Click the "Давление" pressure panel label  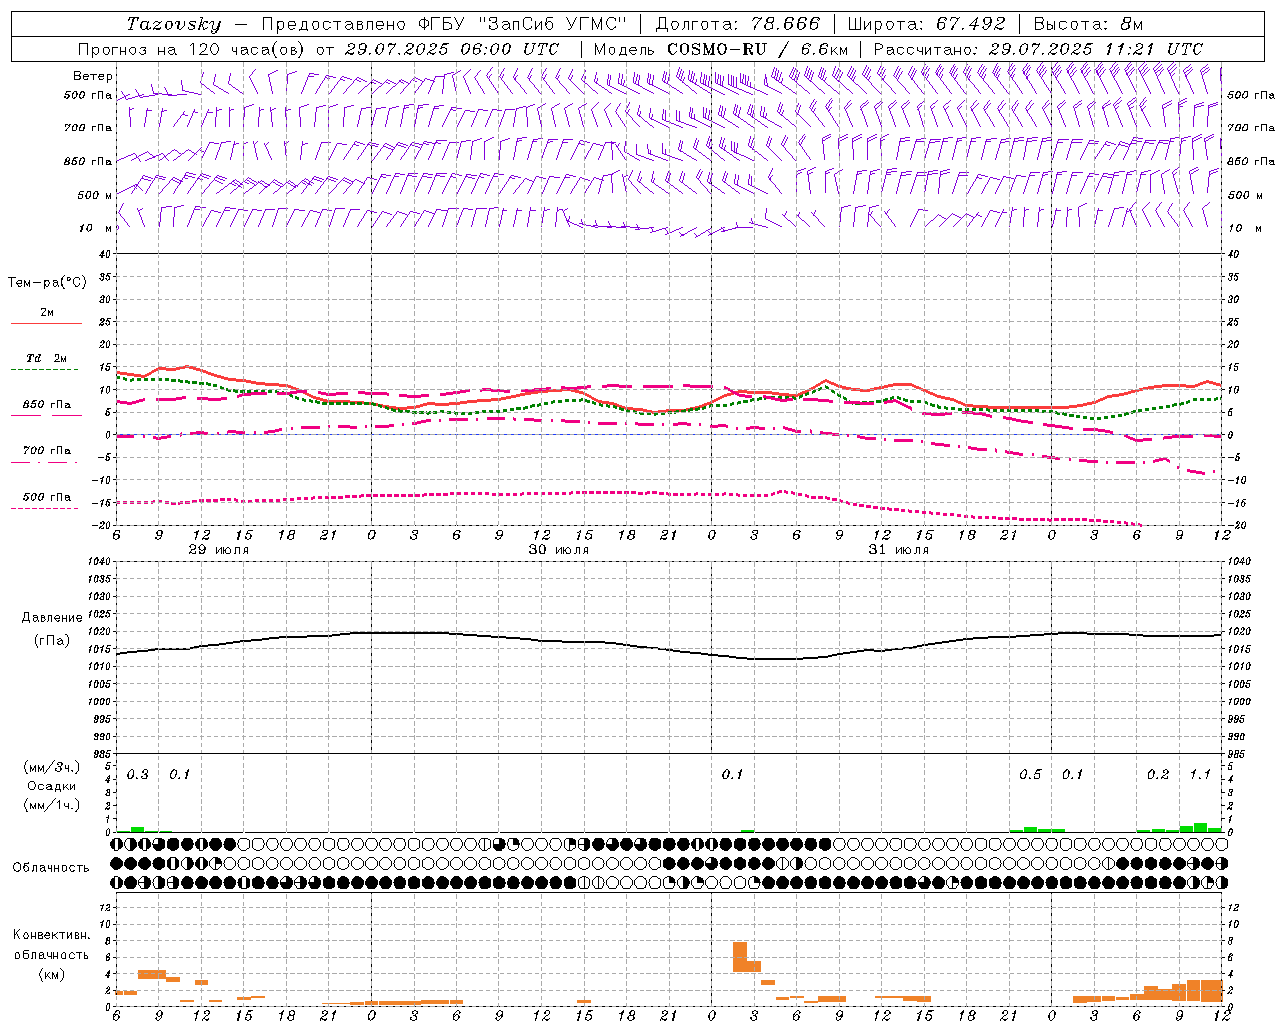coord(52,618)
